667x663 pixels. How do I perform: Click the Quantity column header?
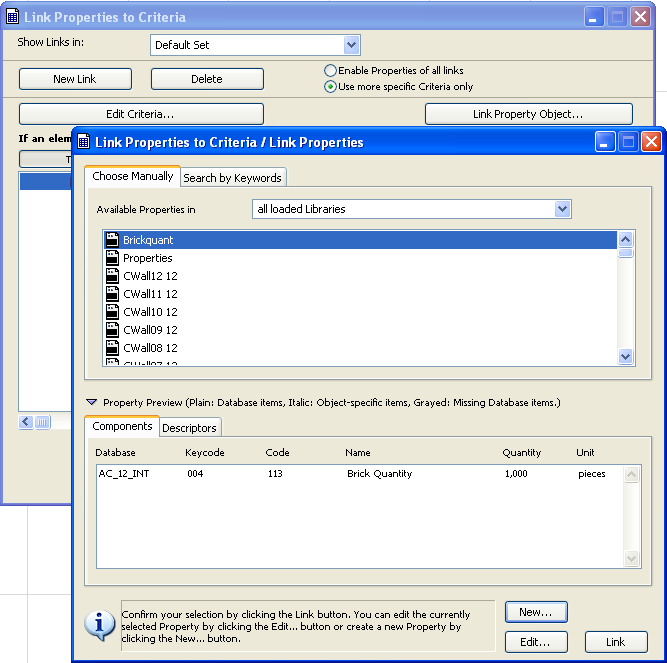(x=522, y=452)
